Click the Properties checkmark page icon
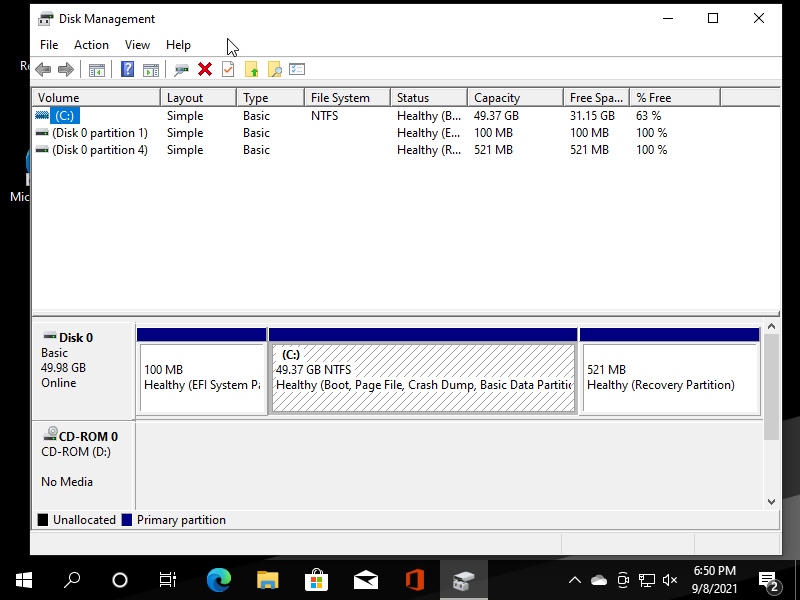 228,69
